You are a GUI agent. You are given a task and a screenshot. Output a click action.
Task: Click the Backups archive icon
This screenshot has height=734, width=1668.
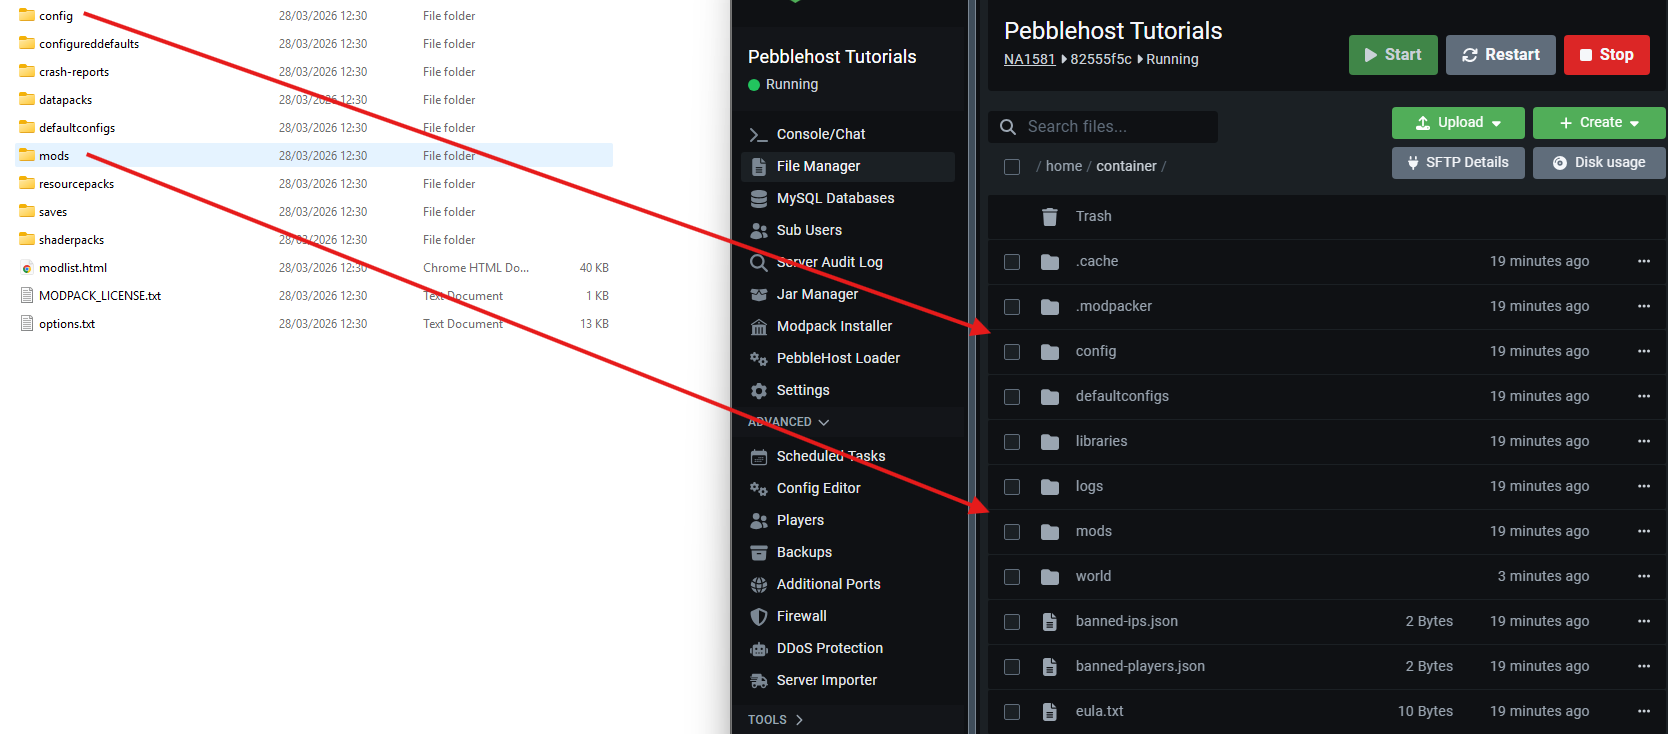tap(759, 553)
